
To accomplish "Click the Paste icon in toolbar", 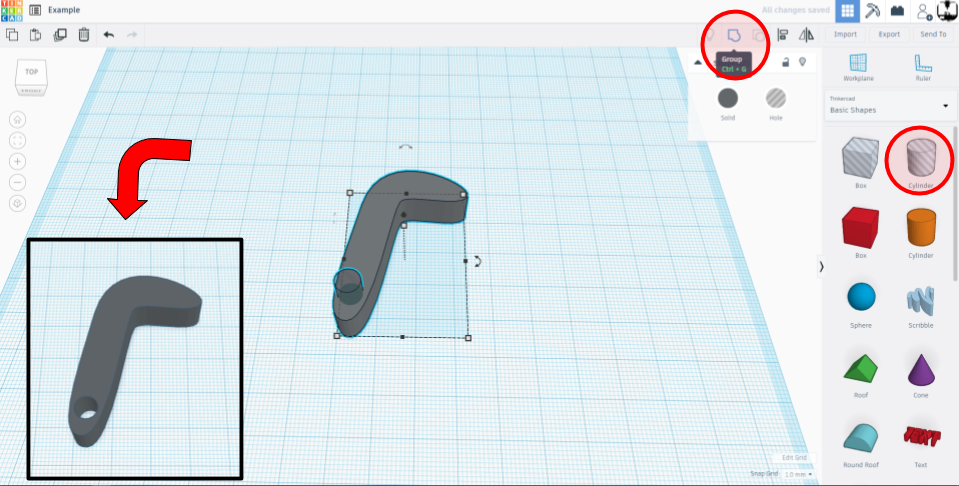I will (36, 35).
